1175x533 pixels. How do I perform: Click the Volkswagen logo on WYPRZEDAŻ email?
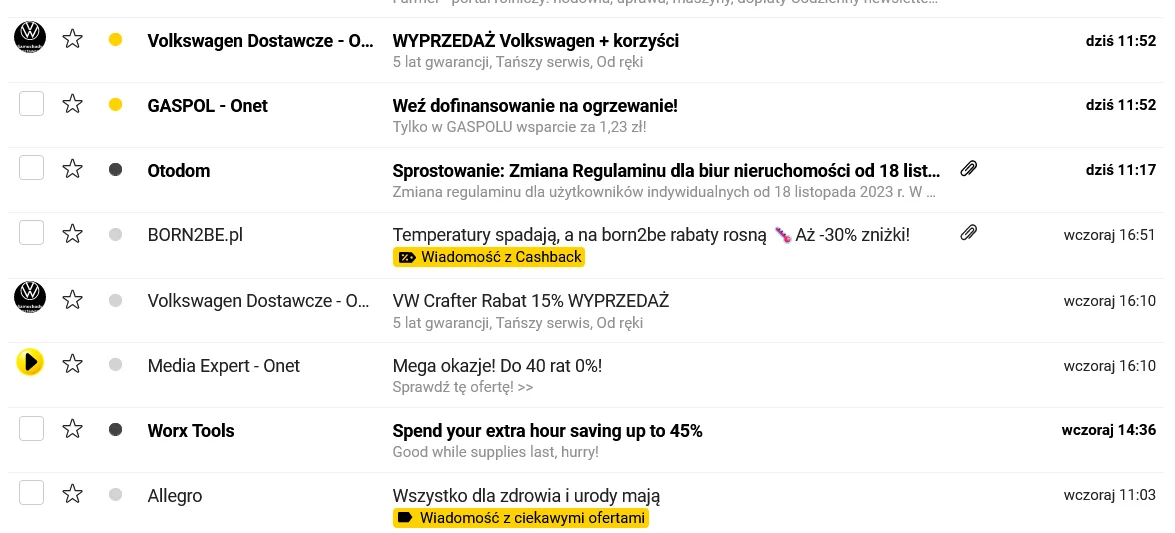[x=31, y=37]
